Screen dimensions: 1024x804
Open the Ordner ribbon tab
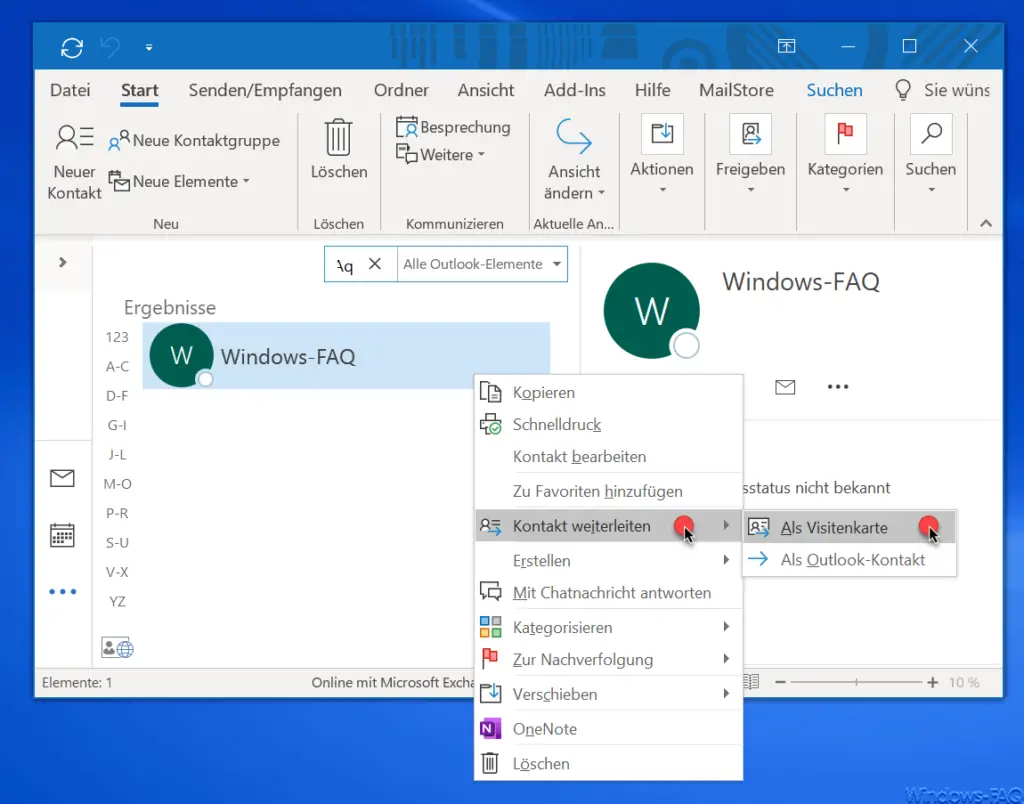point(401,90)
